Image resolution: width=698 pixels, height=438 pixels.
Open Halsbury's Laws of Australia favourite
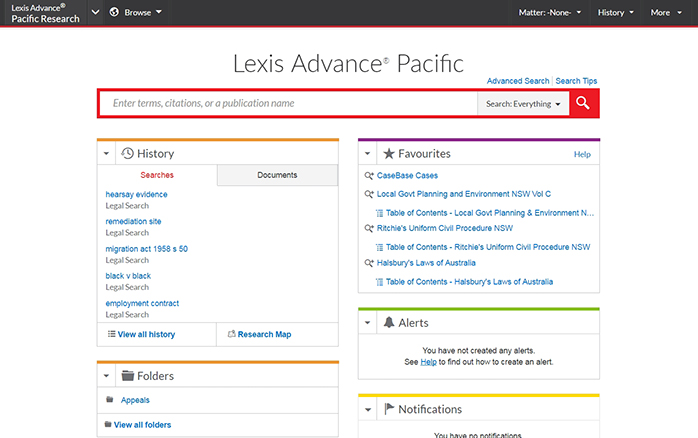point(426,263)
